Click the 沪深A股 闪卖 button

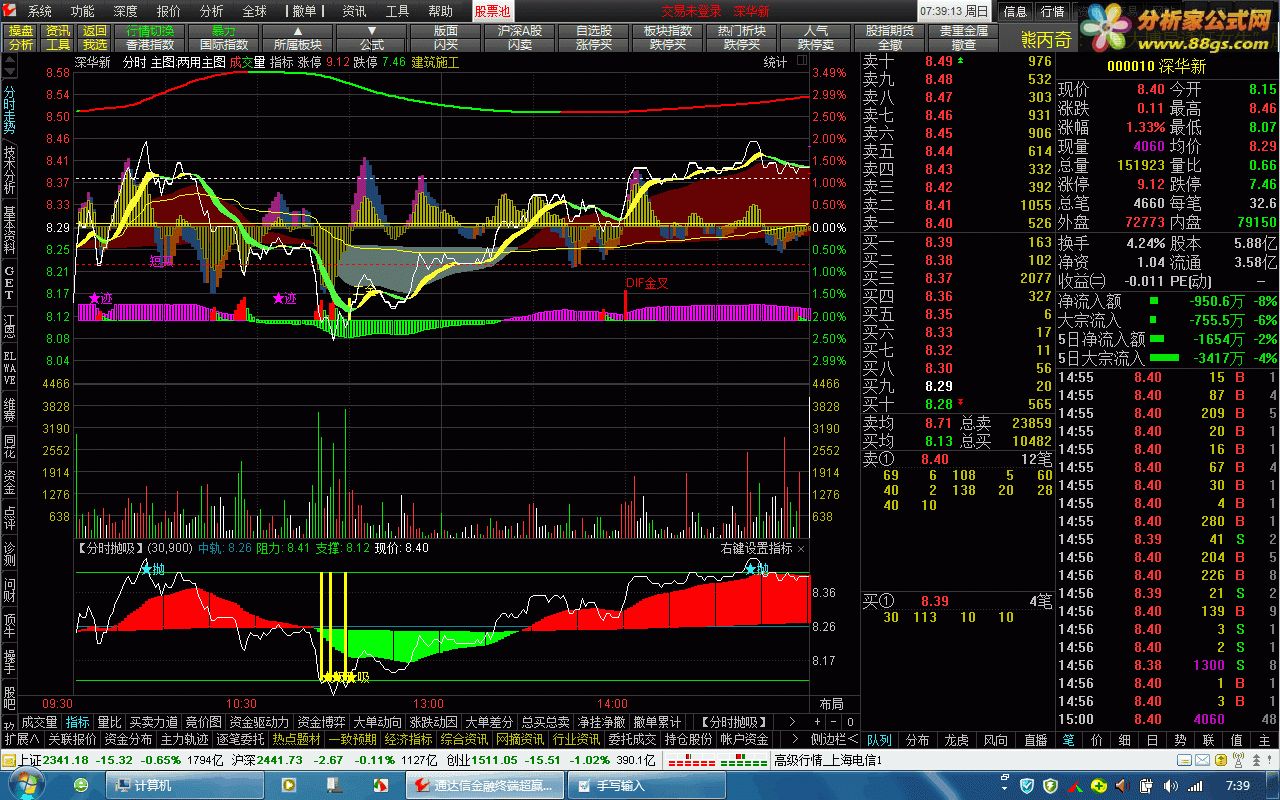pyautogui.click(x=520, y=38)
